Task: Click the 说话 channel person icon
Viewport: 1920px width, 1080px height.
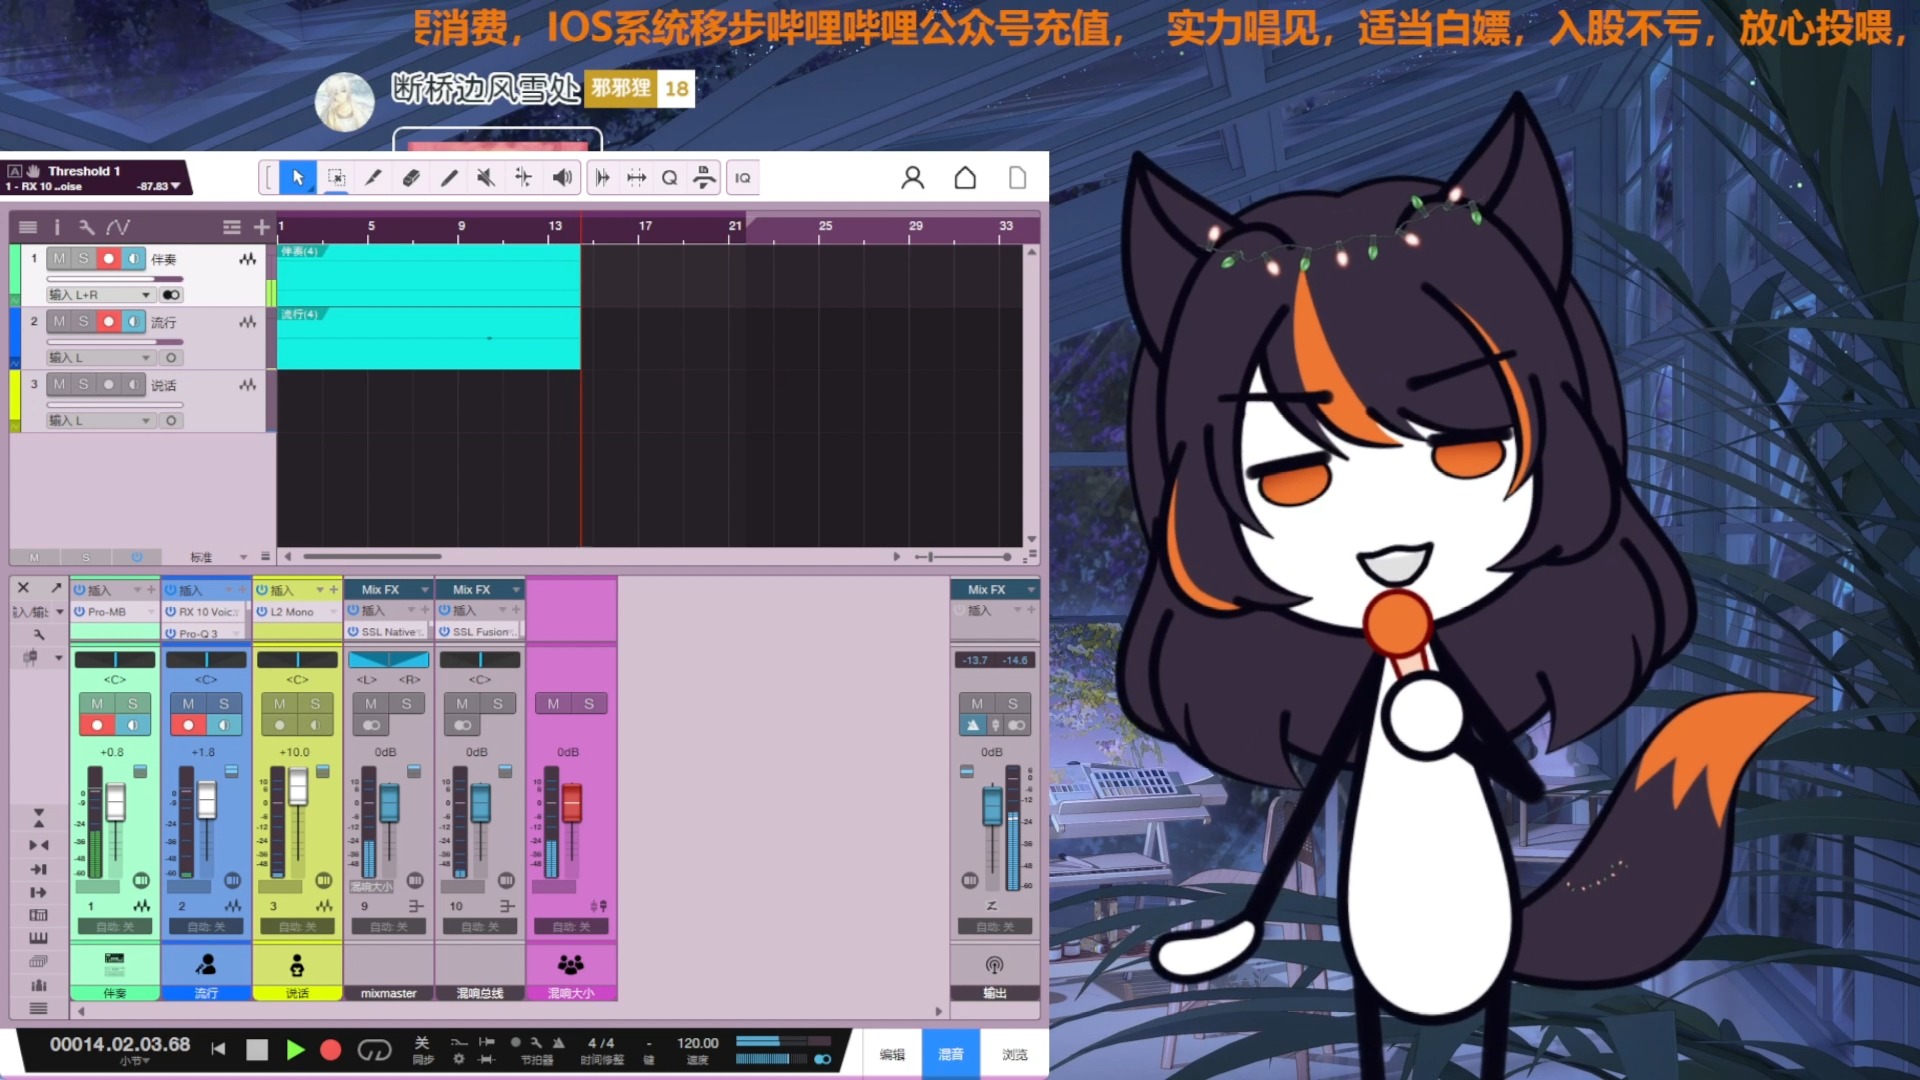Action: tap(297, 964)
